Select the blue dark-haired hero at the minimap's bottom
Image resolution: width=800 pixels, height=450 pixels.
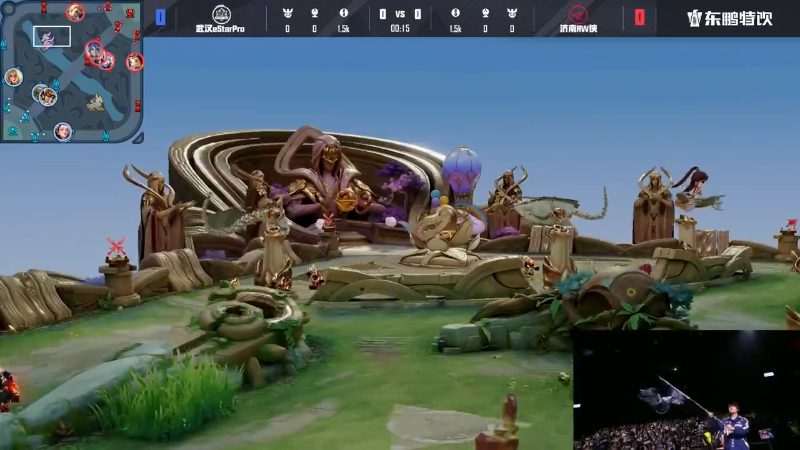pos(63,132)
